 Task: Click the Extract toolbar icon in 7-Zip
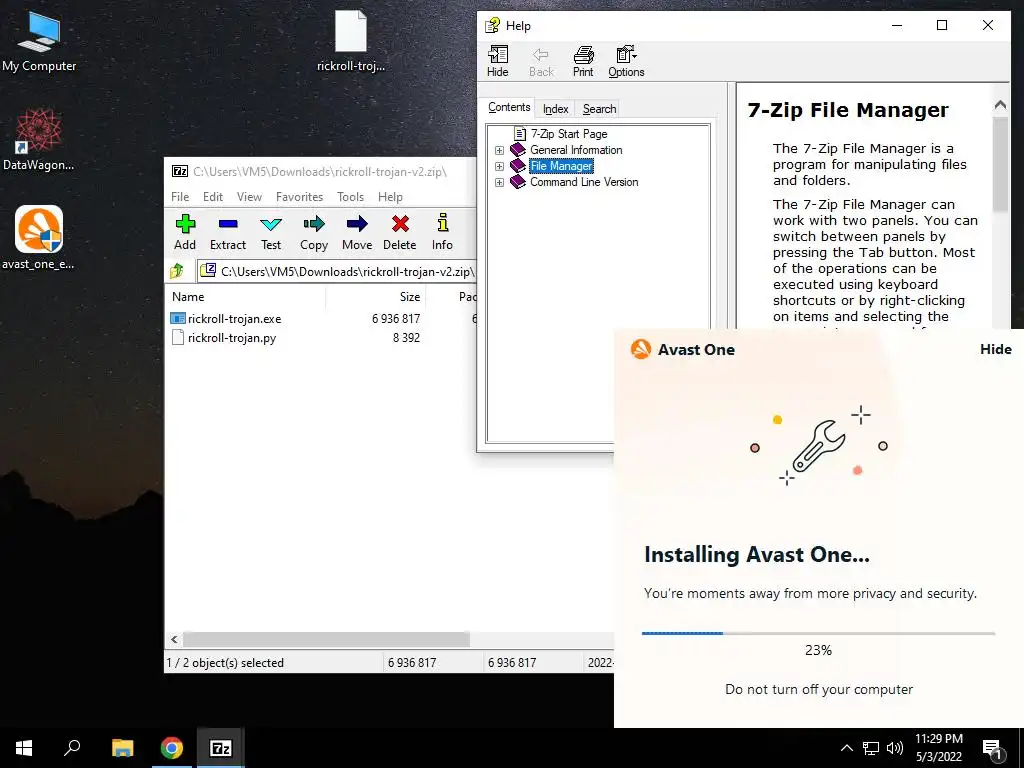(228, 232)
